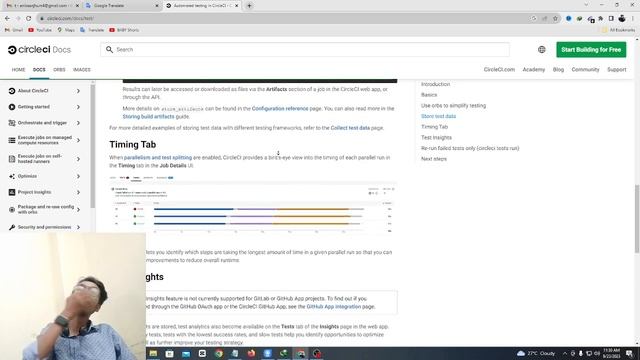Reload the page with the refresh icon

(29, 18)
